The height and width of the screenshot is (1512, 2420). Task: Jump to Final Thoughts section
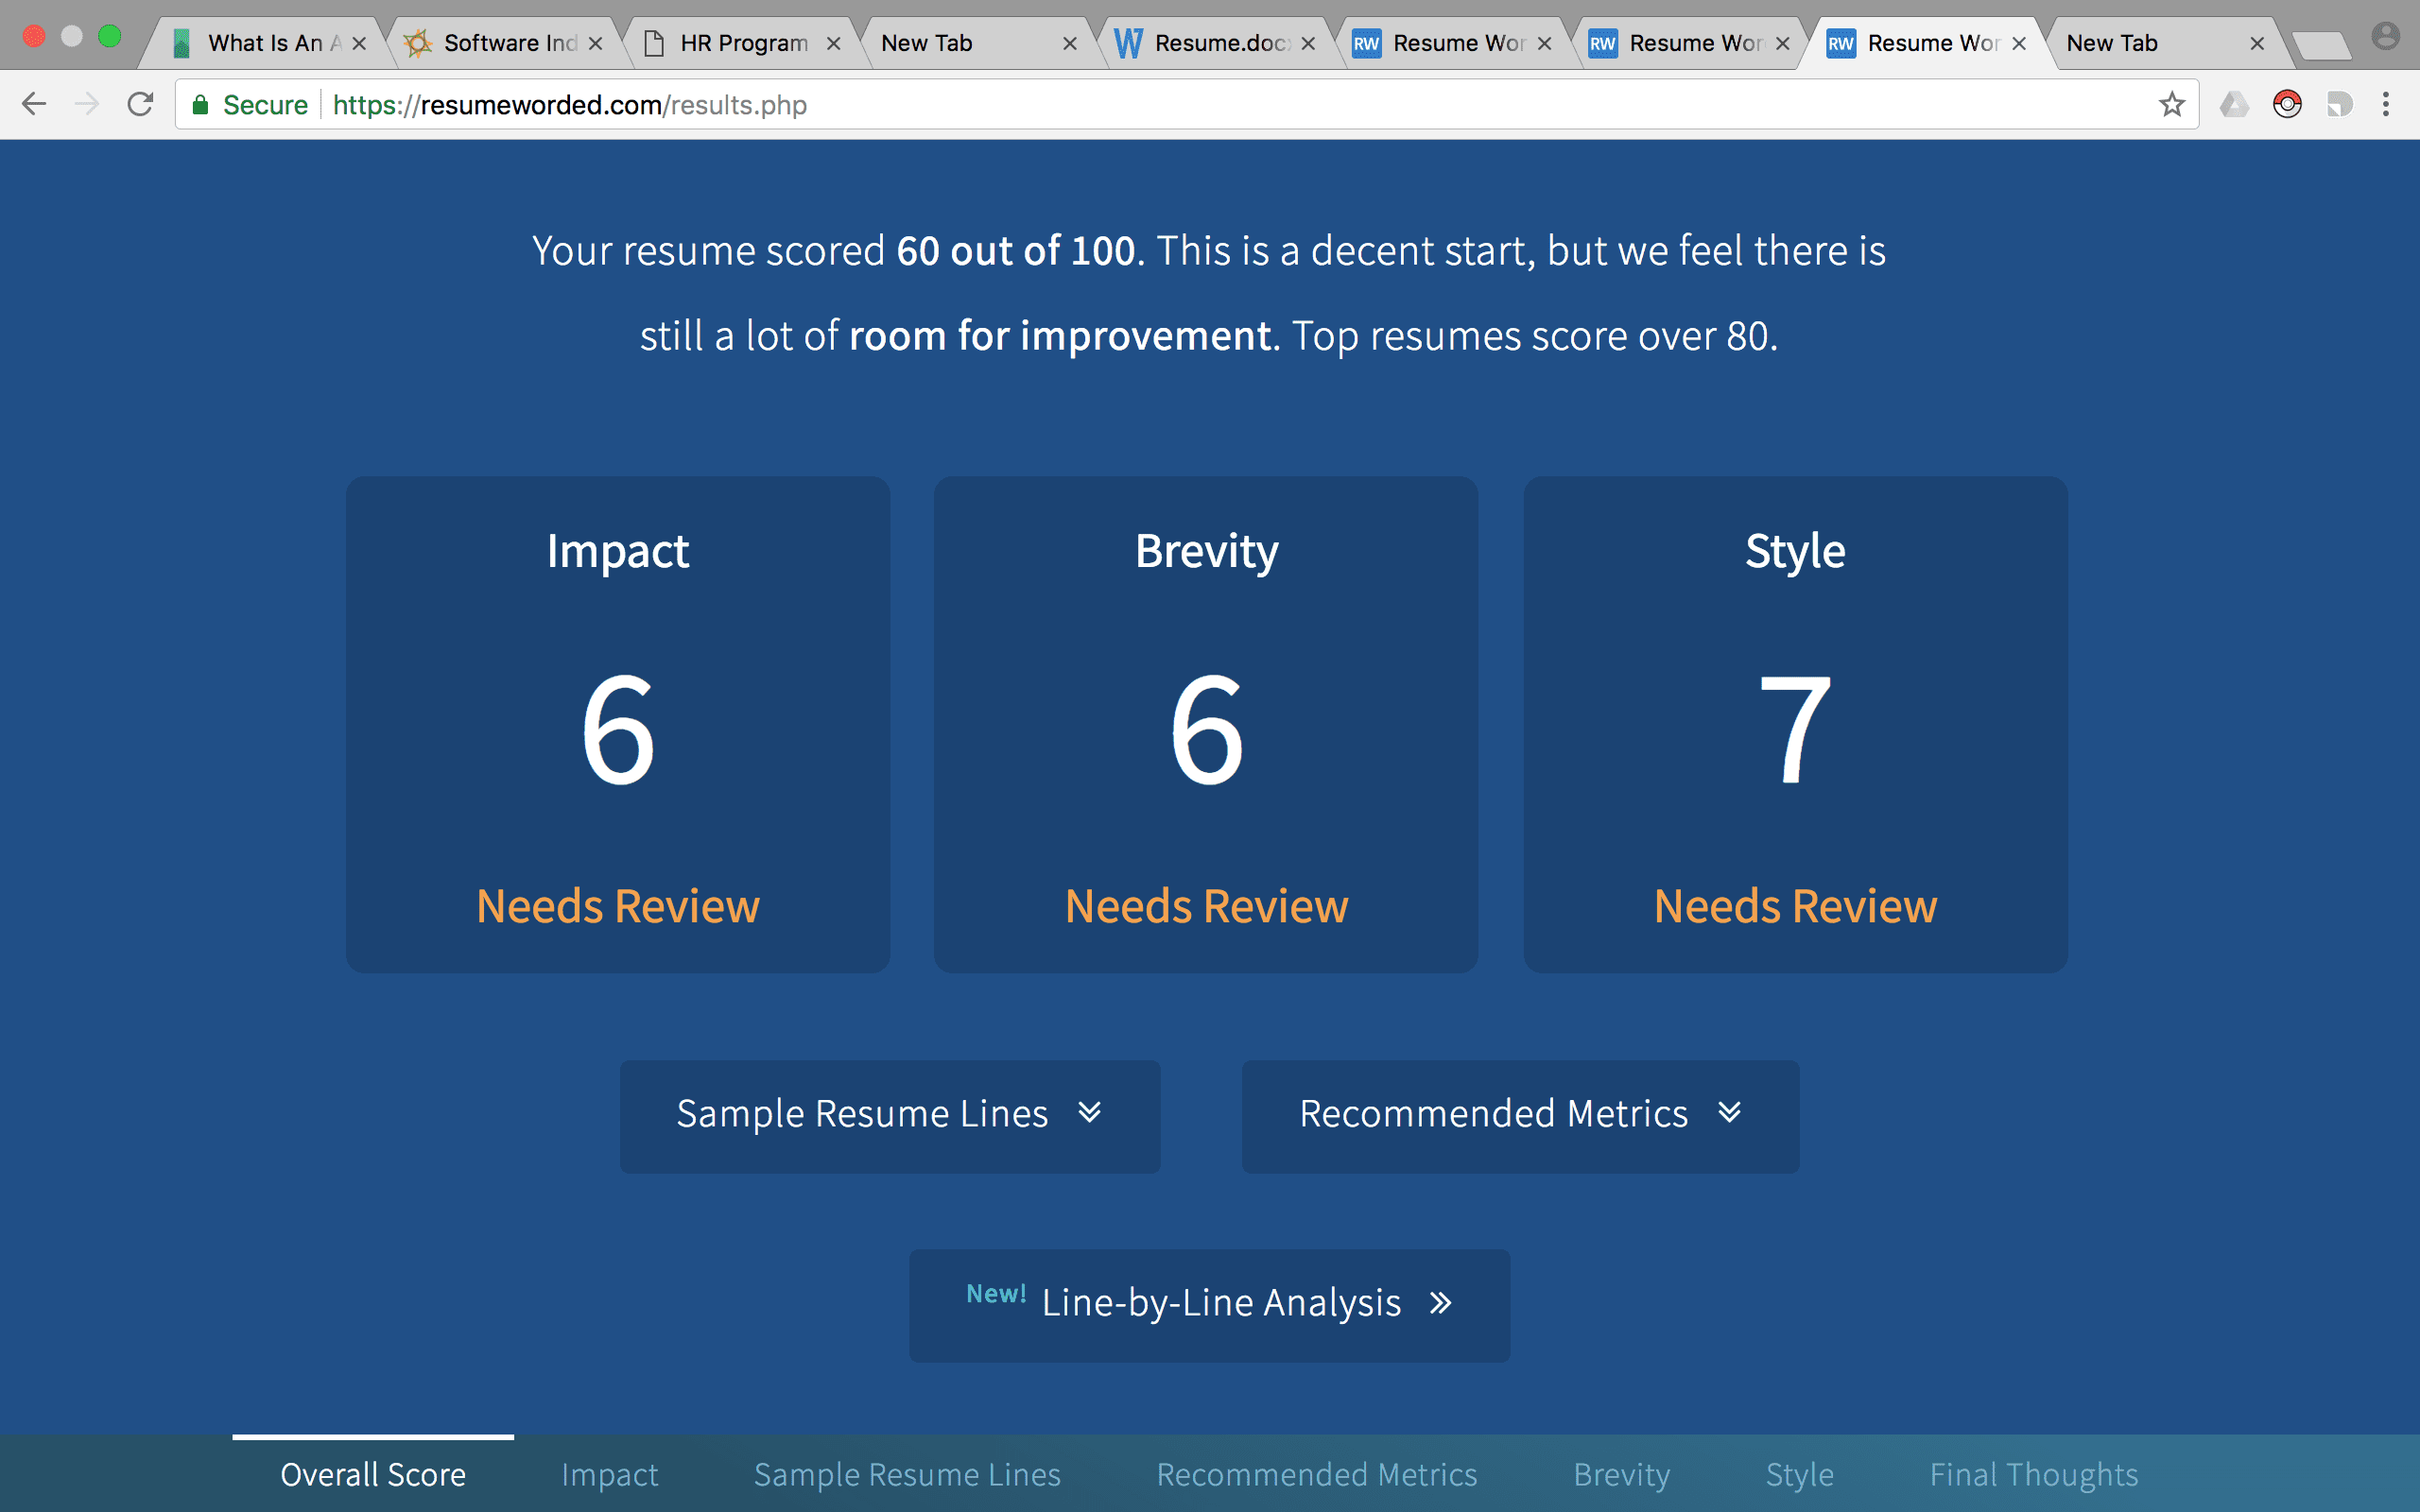2033,1475
